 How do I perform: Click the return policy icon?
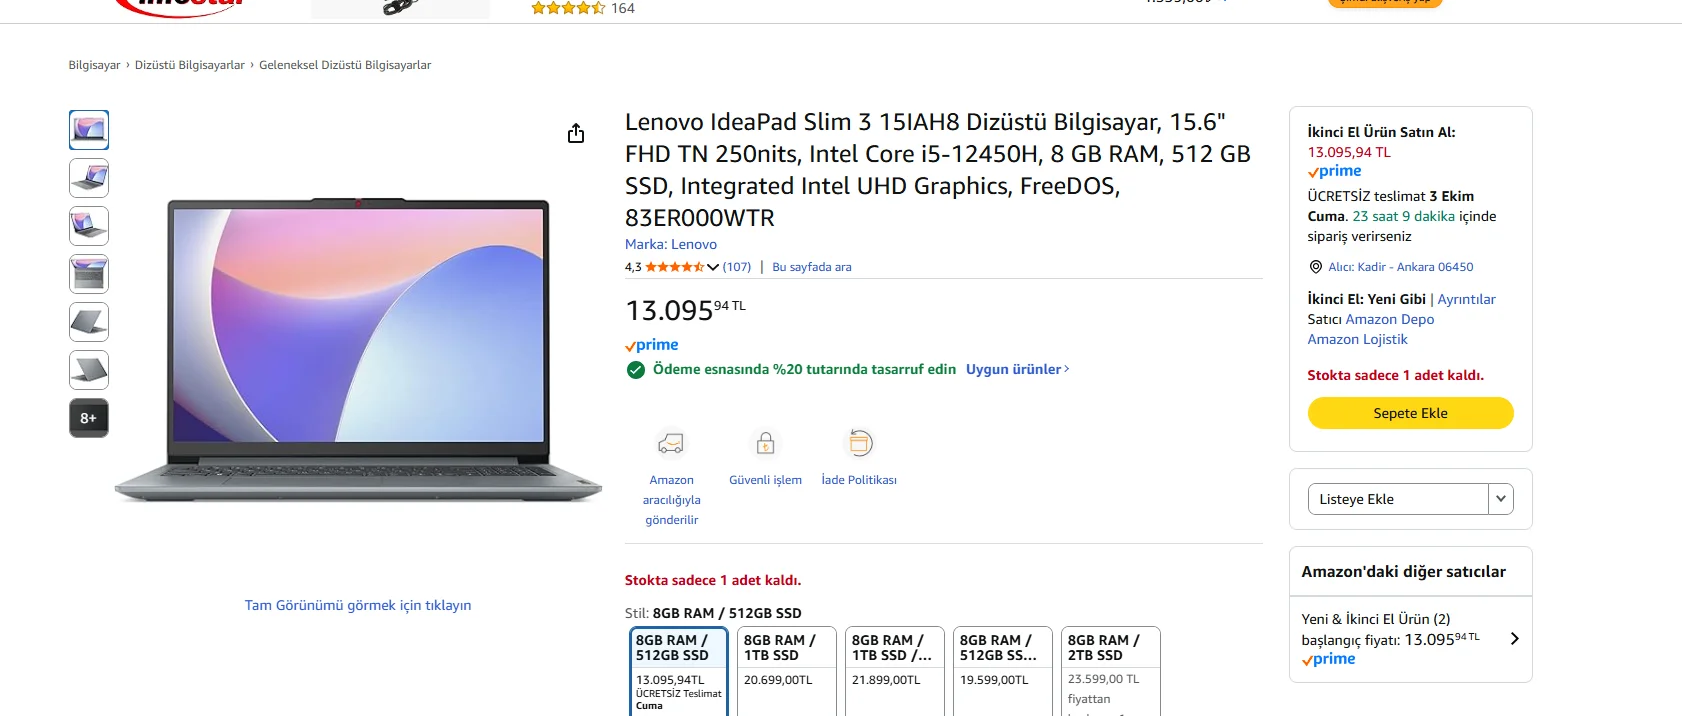click(859, 443)
